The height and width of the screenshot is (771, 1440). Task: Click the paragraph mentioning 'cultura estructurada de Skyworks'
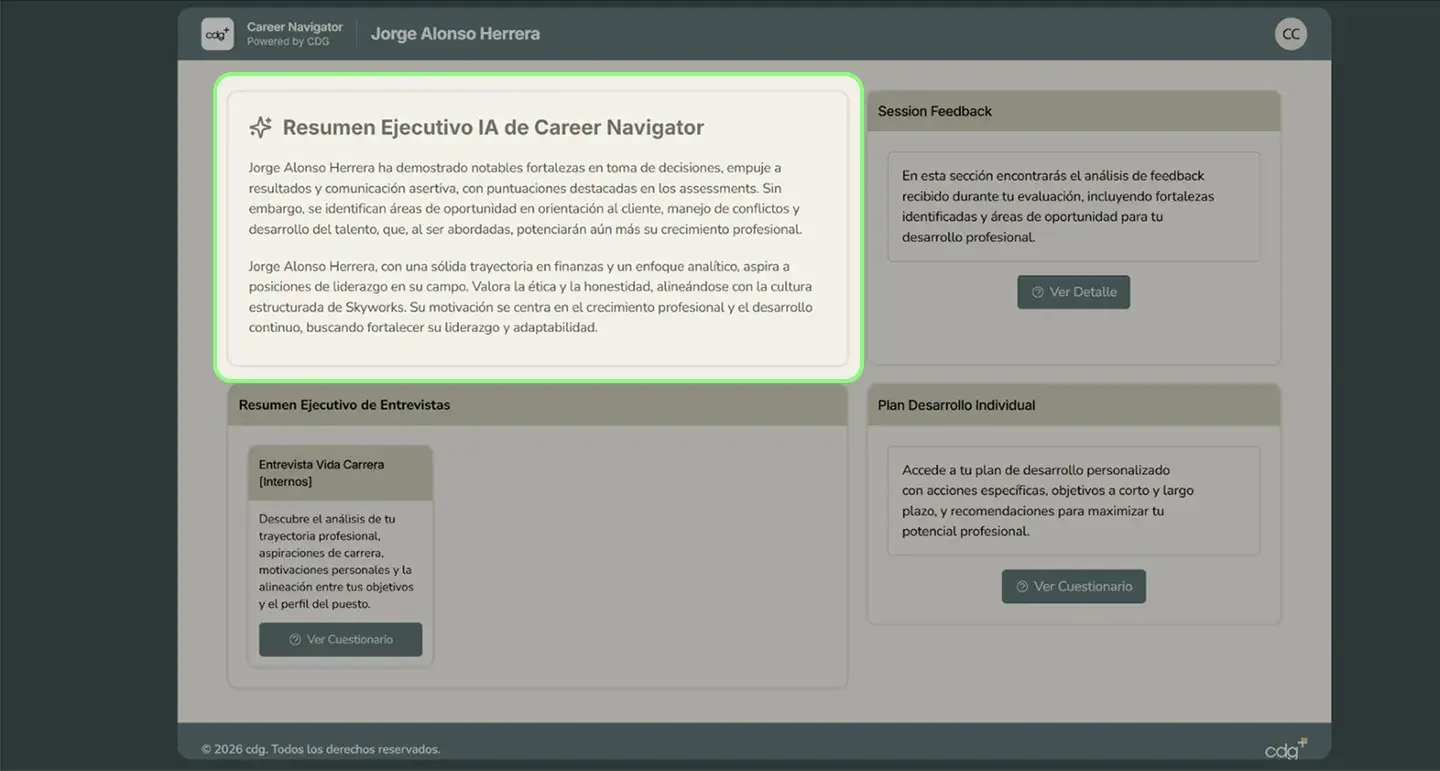click(531, 297)
